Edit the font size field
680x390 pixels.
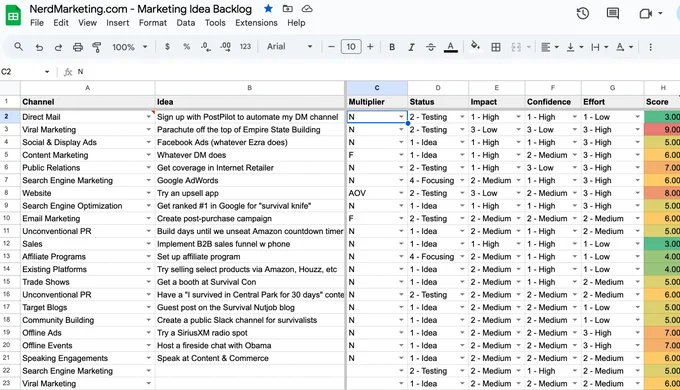tap(351, 46)
